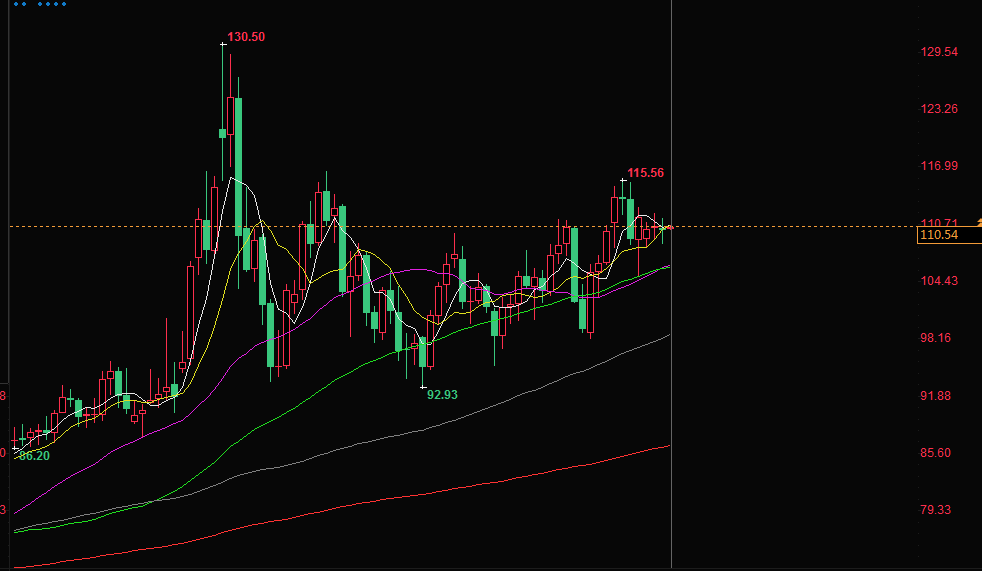Screen dimensions: 982x571
Task: Click the 86.20 starting low label
Action: 33,456
